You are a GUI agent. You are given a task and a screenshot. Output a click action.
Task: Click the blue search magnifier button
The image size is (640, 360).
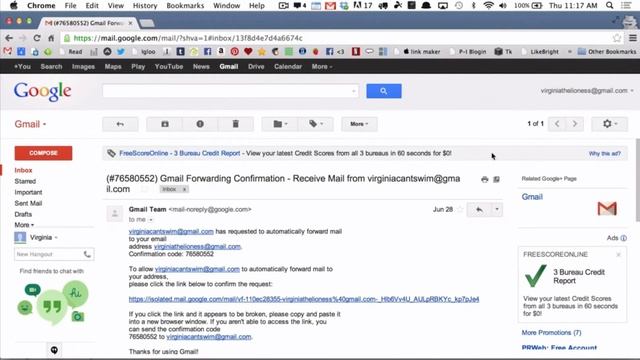coord(384,91)
